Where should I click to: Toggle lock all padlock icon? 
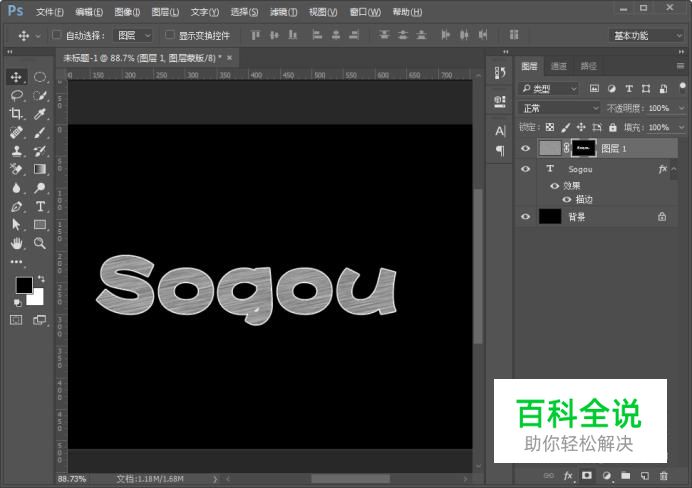tap(613, 128)
